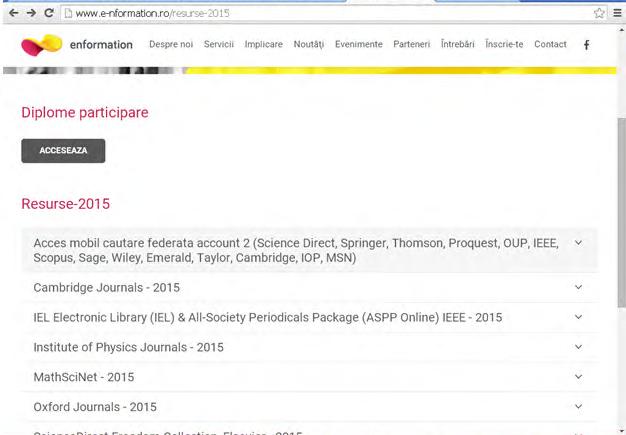The image size is (626, 435).
Task: Select the IEL Electronic Library row text
Action: click(x=267, y=317)
